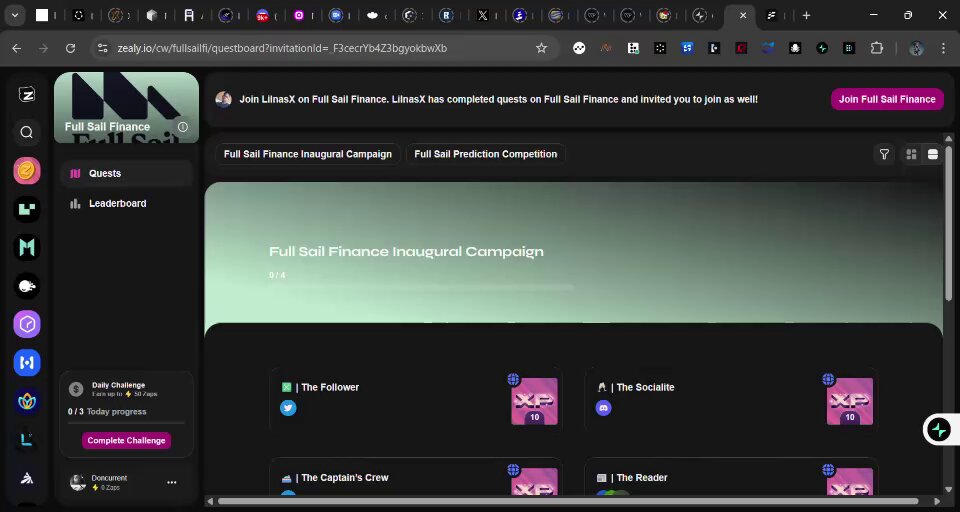Click the Complete Challenge button

click(x=126, y=440)
